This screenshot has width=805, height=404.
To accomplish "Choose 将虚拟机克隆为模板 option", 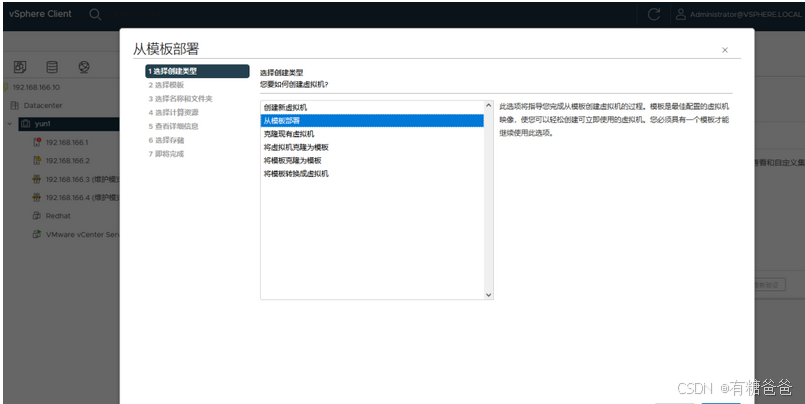I will pos(372,147).
